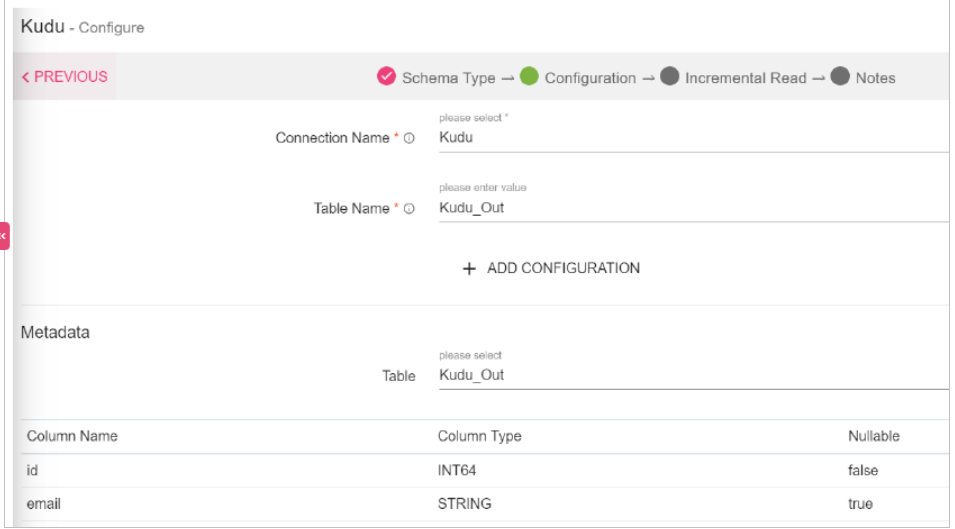955x529 pixels.
Task: Click the green Configuration step circle
Action: click(529, 76)
